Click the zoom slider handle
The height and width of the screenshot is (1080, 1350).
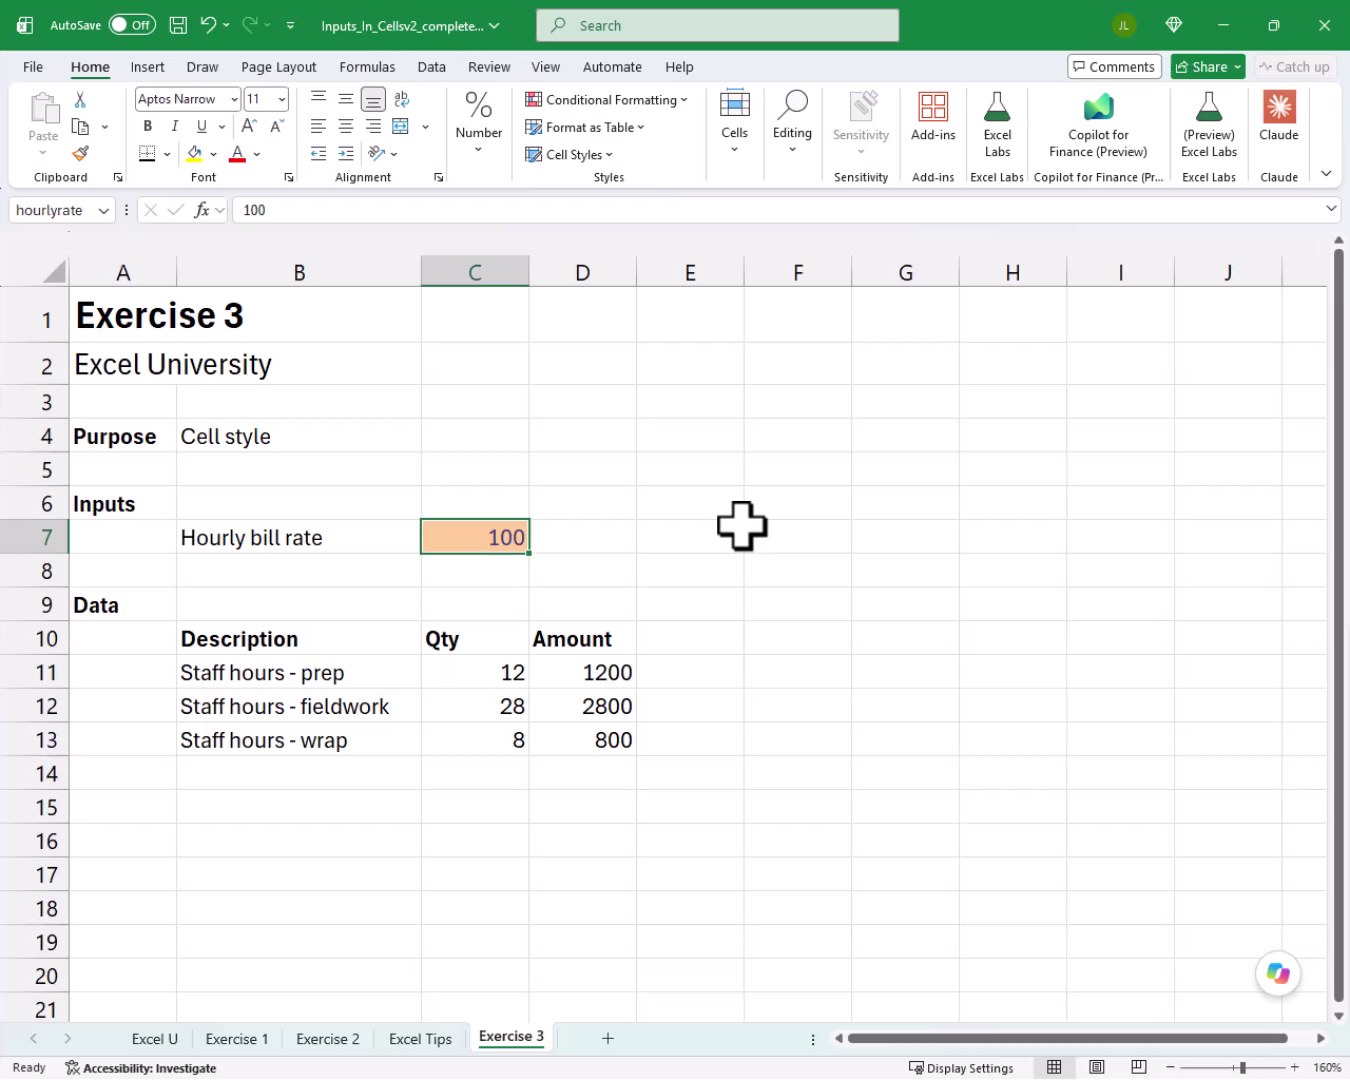pyautogui.click(x=1242, y=1068)
